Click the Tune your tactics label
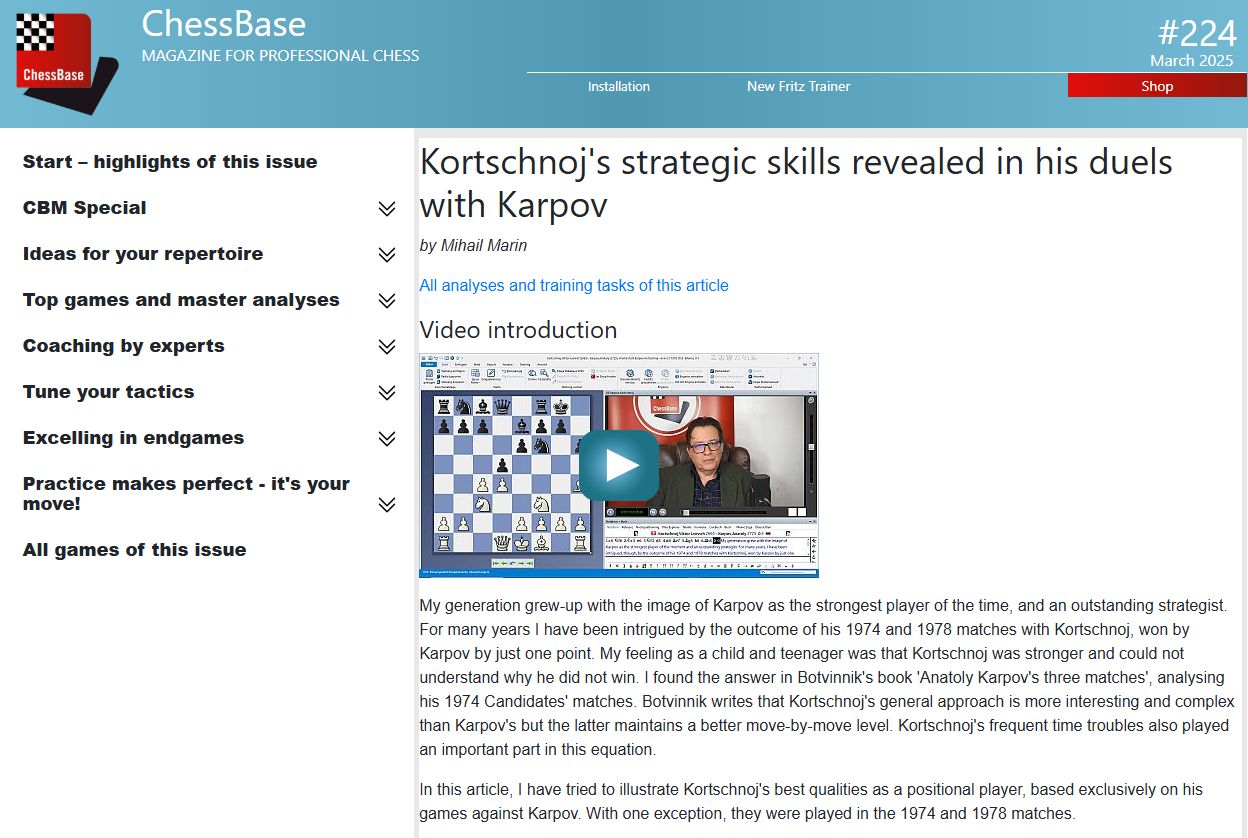This screenshot has height=838, width=1248. (108, 392)
